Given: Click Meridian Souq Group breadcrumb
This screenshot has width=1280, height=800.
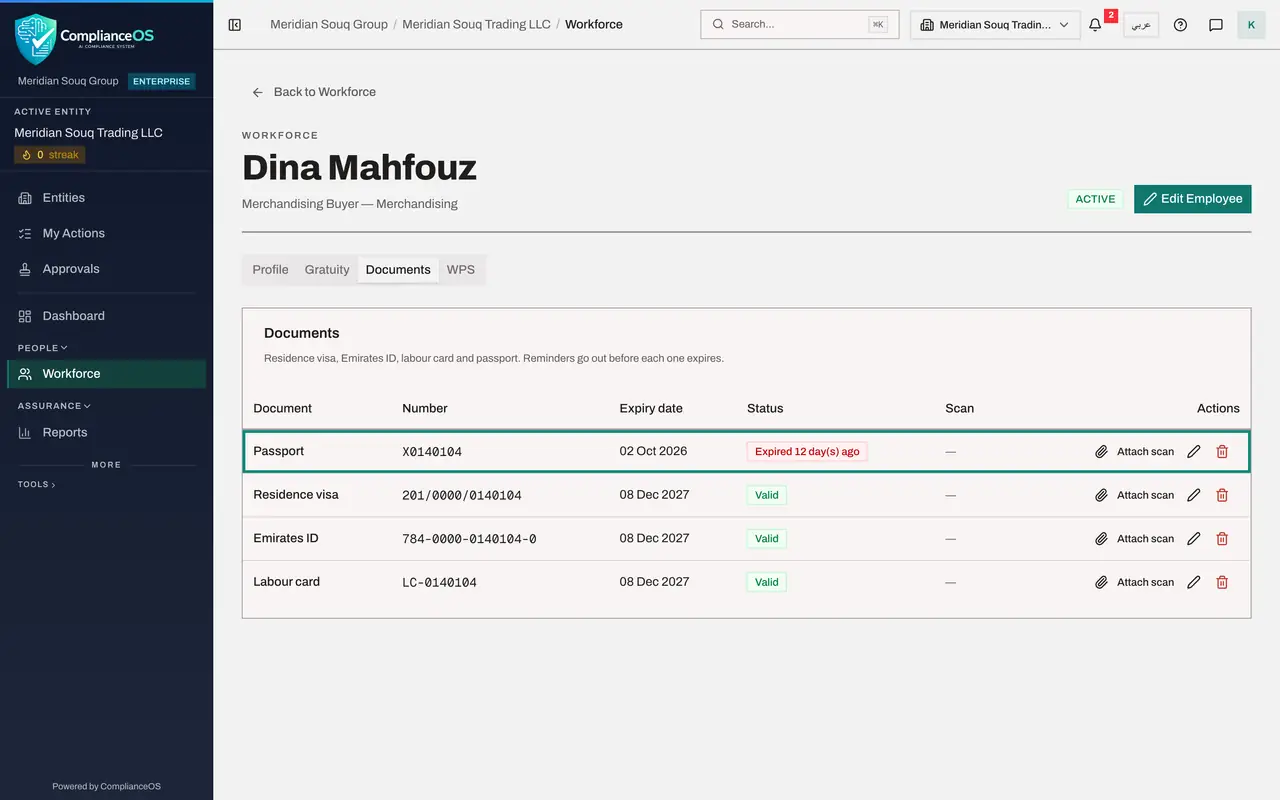Looking at the screenshot, I should pos(329,24).
